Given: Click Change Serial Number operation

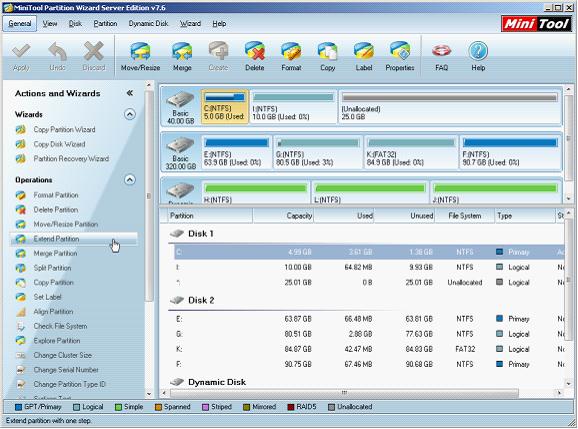Looking at the screenshot, I should tap(66, 370).
